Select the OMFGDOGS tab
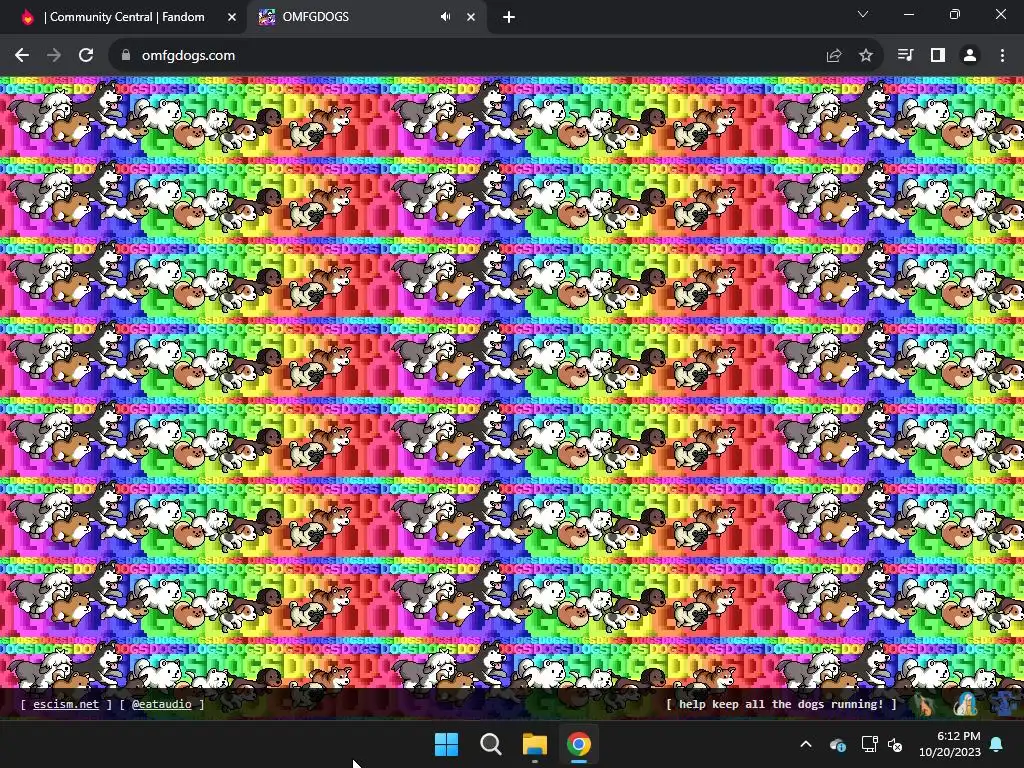Image resolution: width=1024 pixels, height=768 pixels. tap(366, 17)
